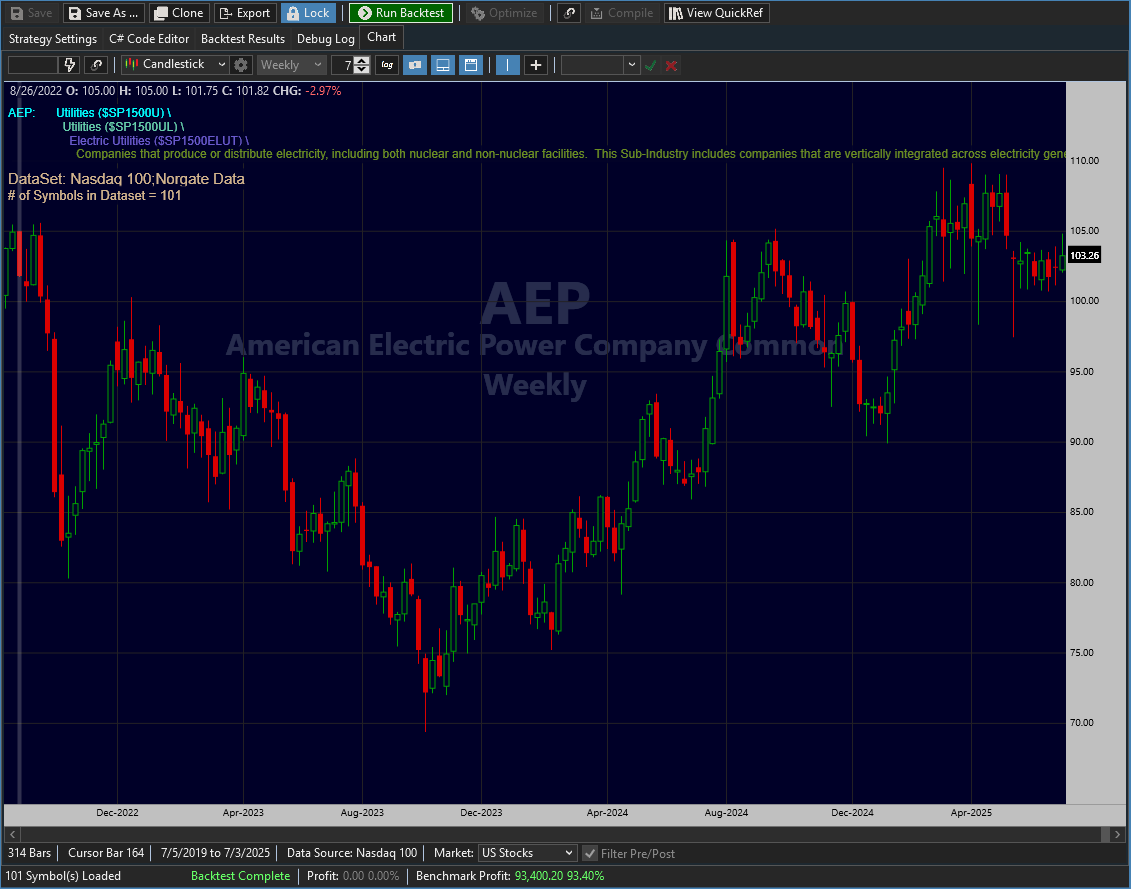This screenshot has height=889, width=1131.
Task: Click Electric Utilities ($SP1500ELUT) text
Action: click(159, 141)
